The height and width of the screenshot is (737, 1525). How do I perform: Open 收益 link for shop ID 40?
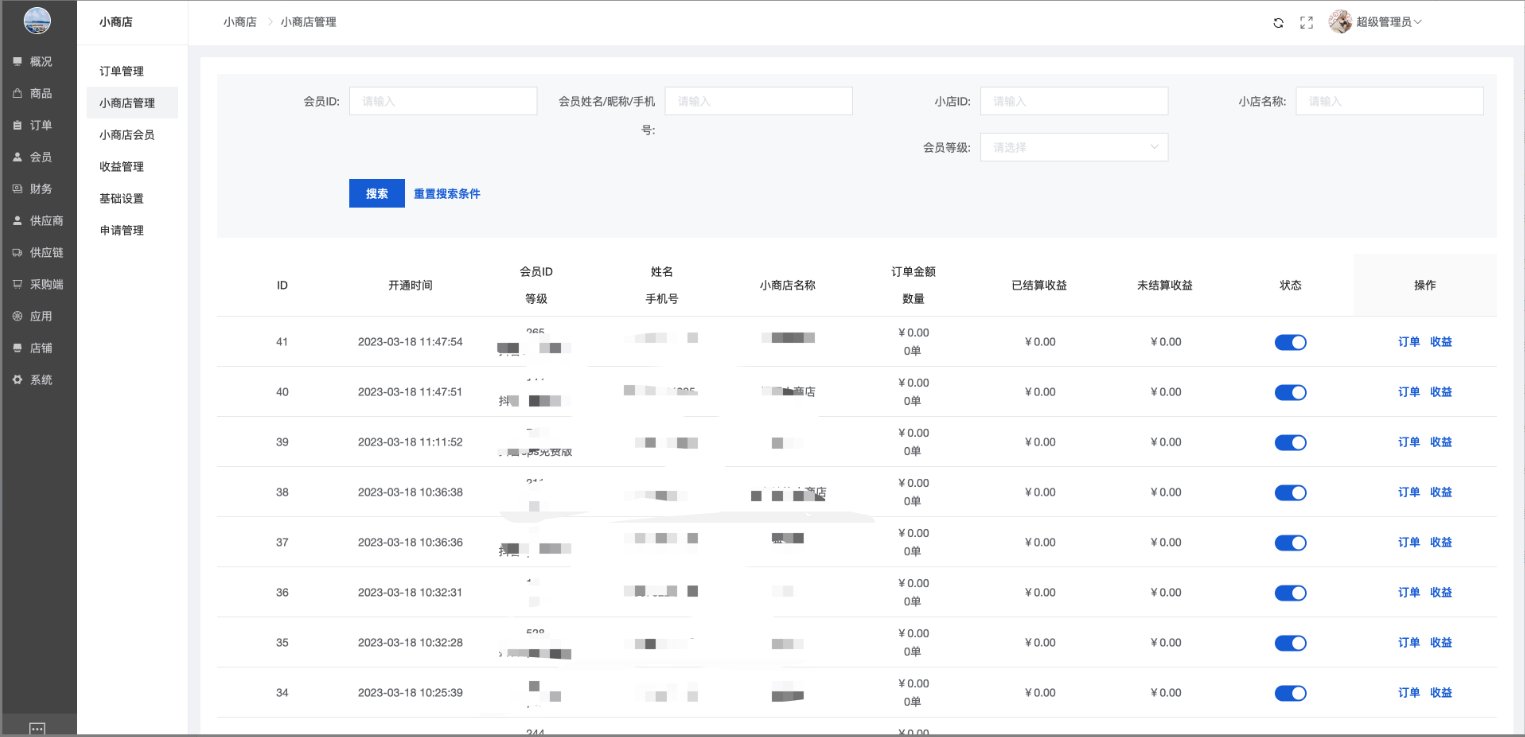[1441, 392]
